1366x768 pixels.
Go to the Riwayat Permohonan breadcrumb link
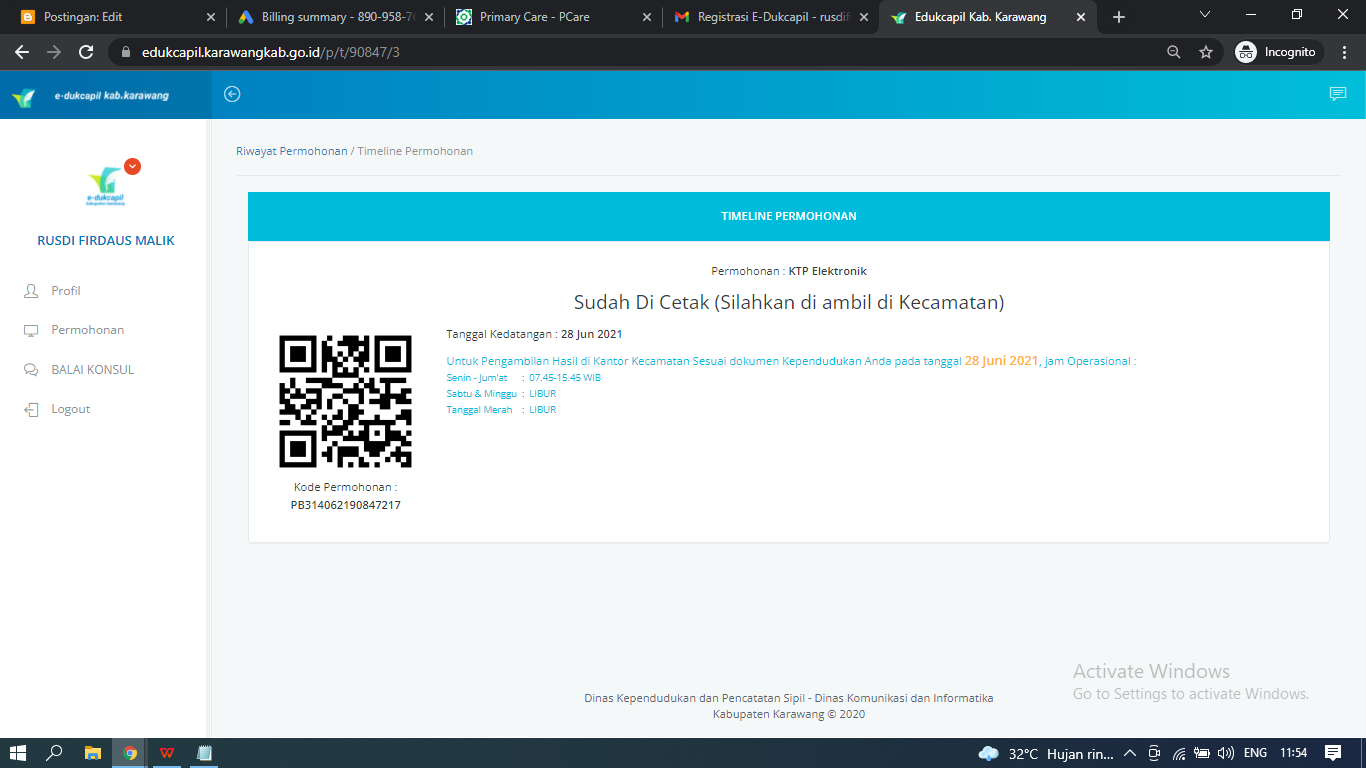[292, 151]
